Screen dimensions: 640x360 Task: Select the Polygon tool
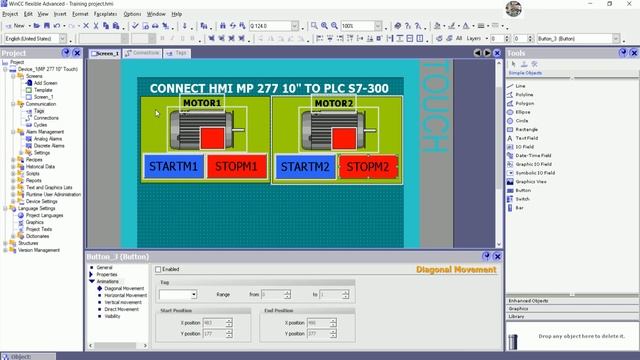pos(524,103)
